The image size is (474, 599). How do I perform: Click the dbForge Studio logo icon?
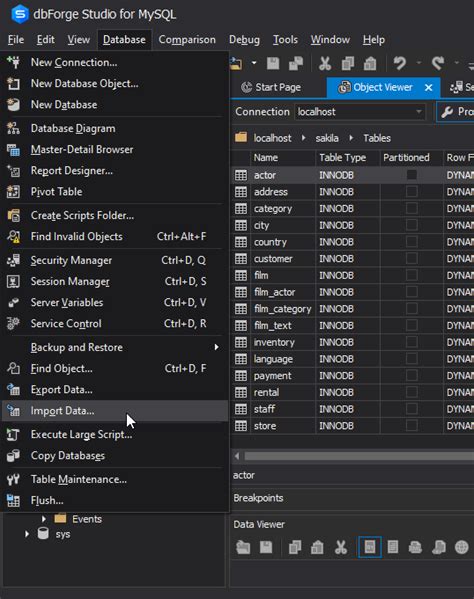pyautogui.click(x=19, y=14)
